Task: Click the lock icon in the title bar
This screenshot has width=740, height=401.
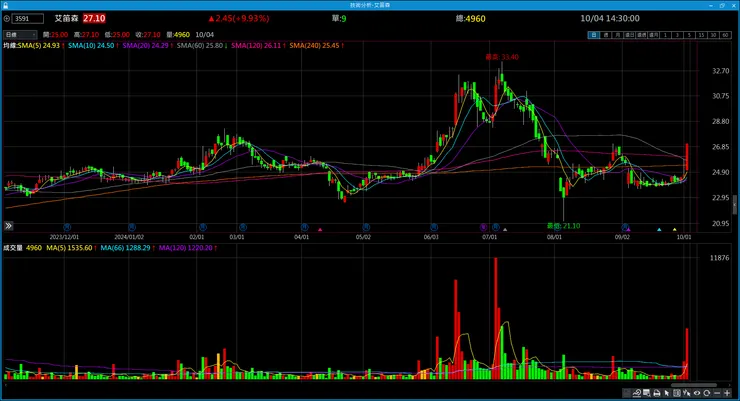Action: [5, 5]
